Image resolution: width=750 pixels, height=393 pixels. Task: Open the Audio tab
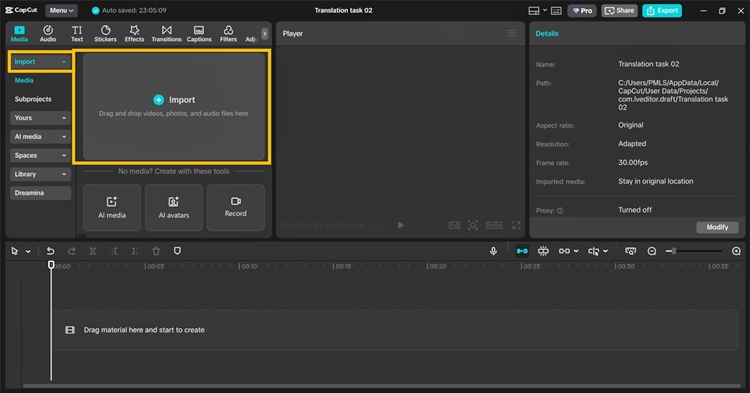(48, 33)
